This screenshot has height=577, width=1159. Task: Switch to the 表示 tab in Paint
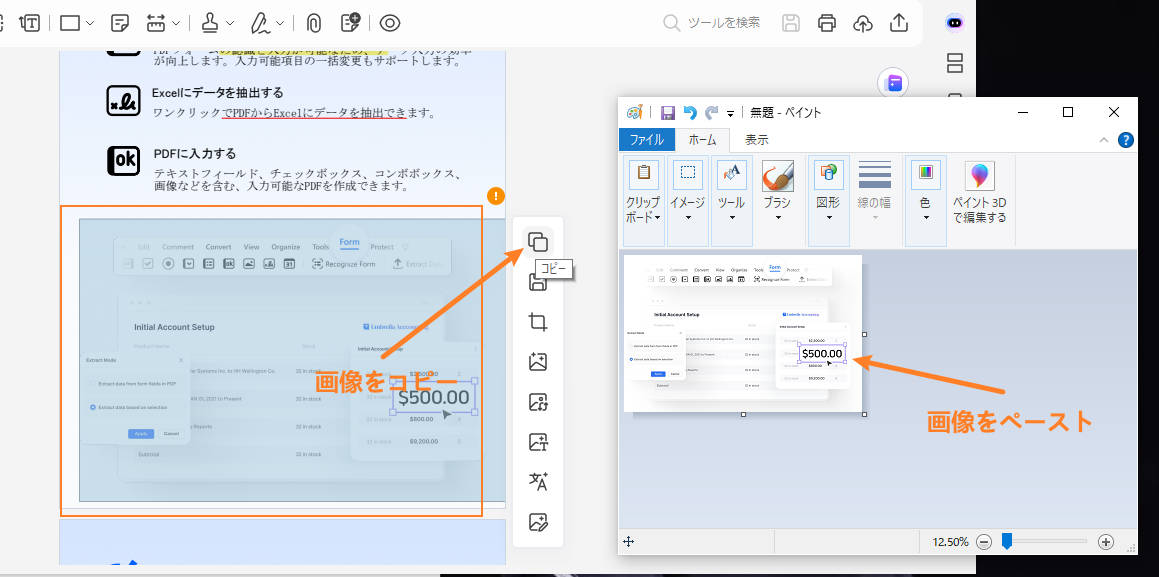[755, 139]
